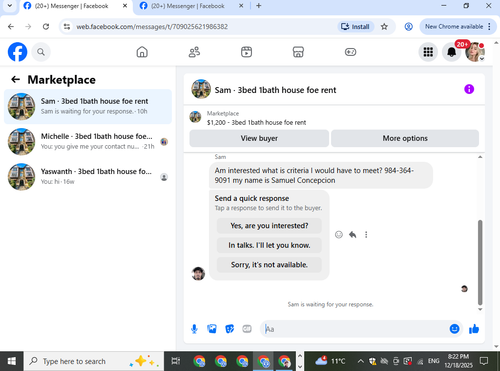Switch to the first Messenger browser tab
This screenshot has width=500, height=371.
(71, 6)
